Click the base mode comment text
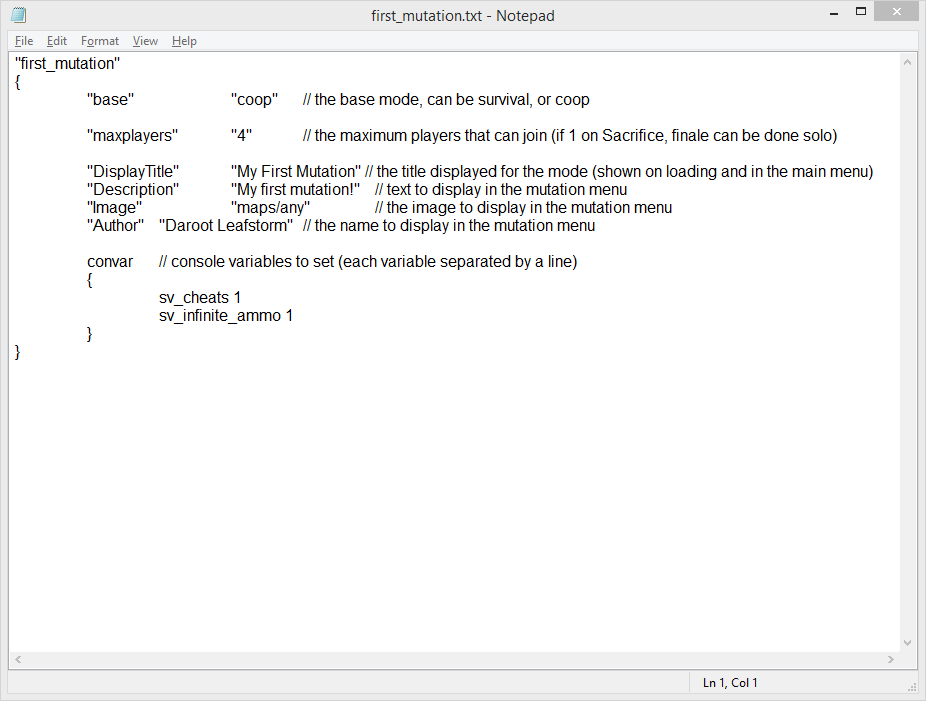The image size is (926, 701). [x=446, y=100]
